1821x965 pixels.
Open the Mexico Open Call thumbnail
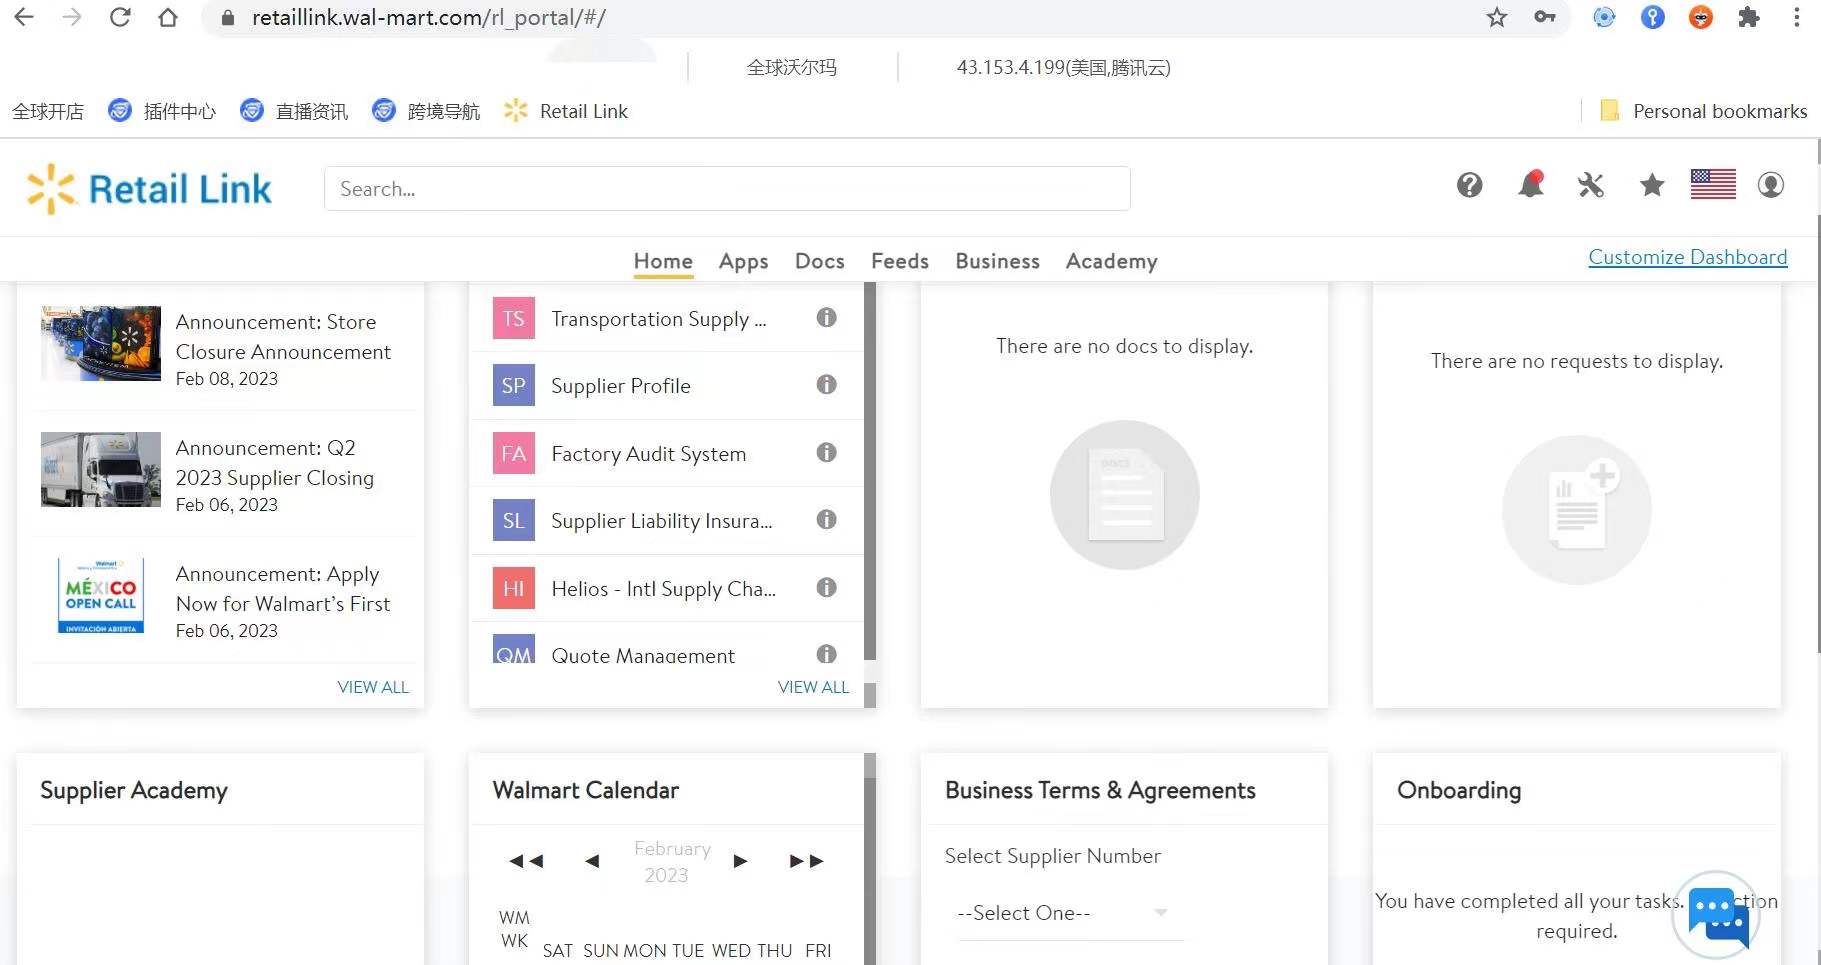point(101,595)
